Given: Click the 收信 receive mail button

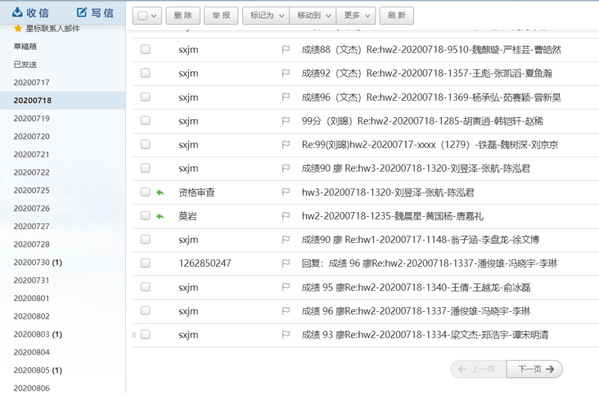Looking at the screenshot, I should coord(31,13).
